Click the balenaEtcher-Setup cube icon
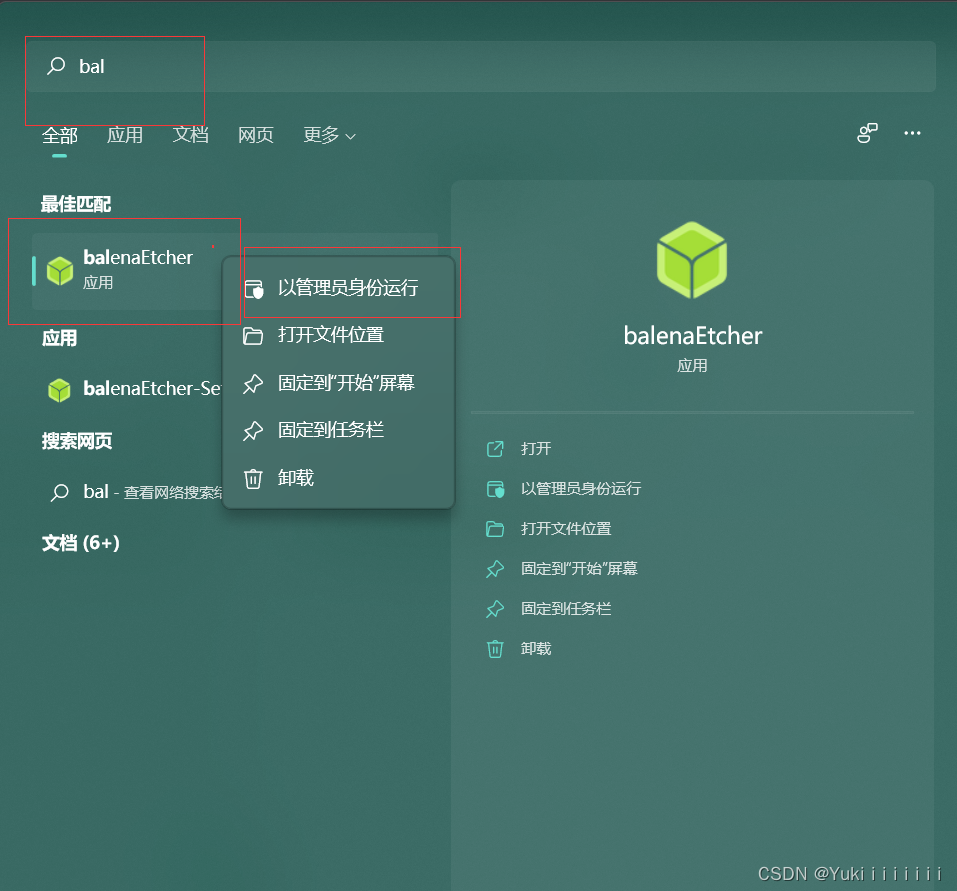 click(x=59, y=390)
